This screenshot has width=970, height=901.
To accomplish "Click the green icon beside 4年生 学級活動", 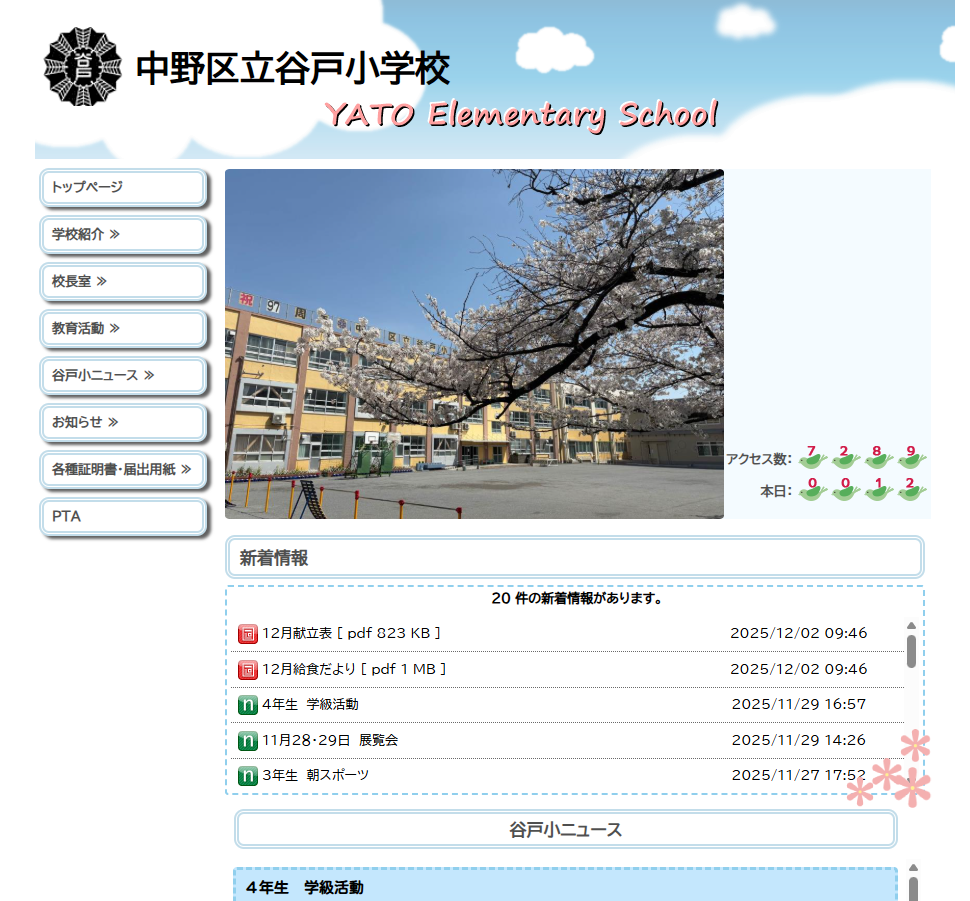I will (x=247, y=705).
